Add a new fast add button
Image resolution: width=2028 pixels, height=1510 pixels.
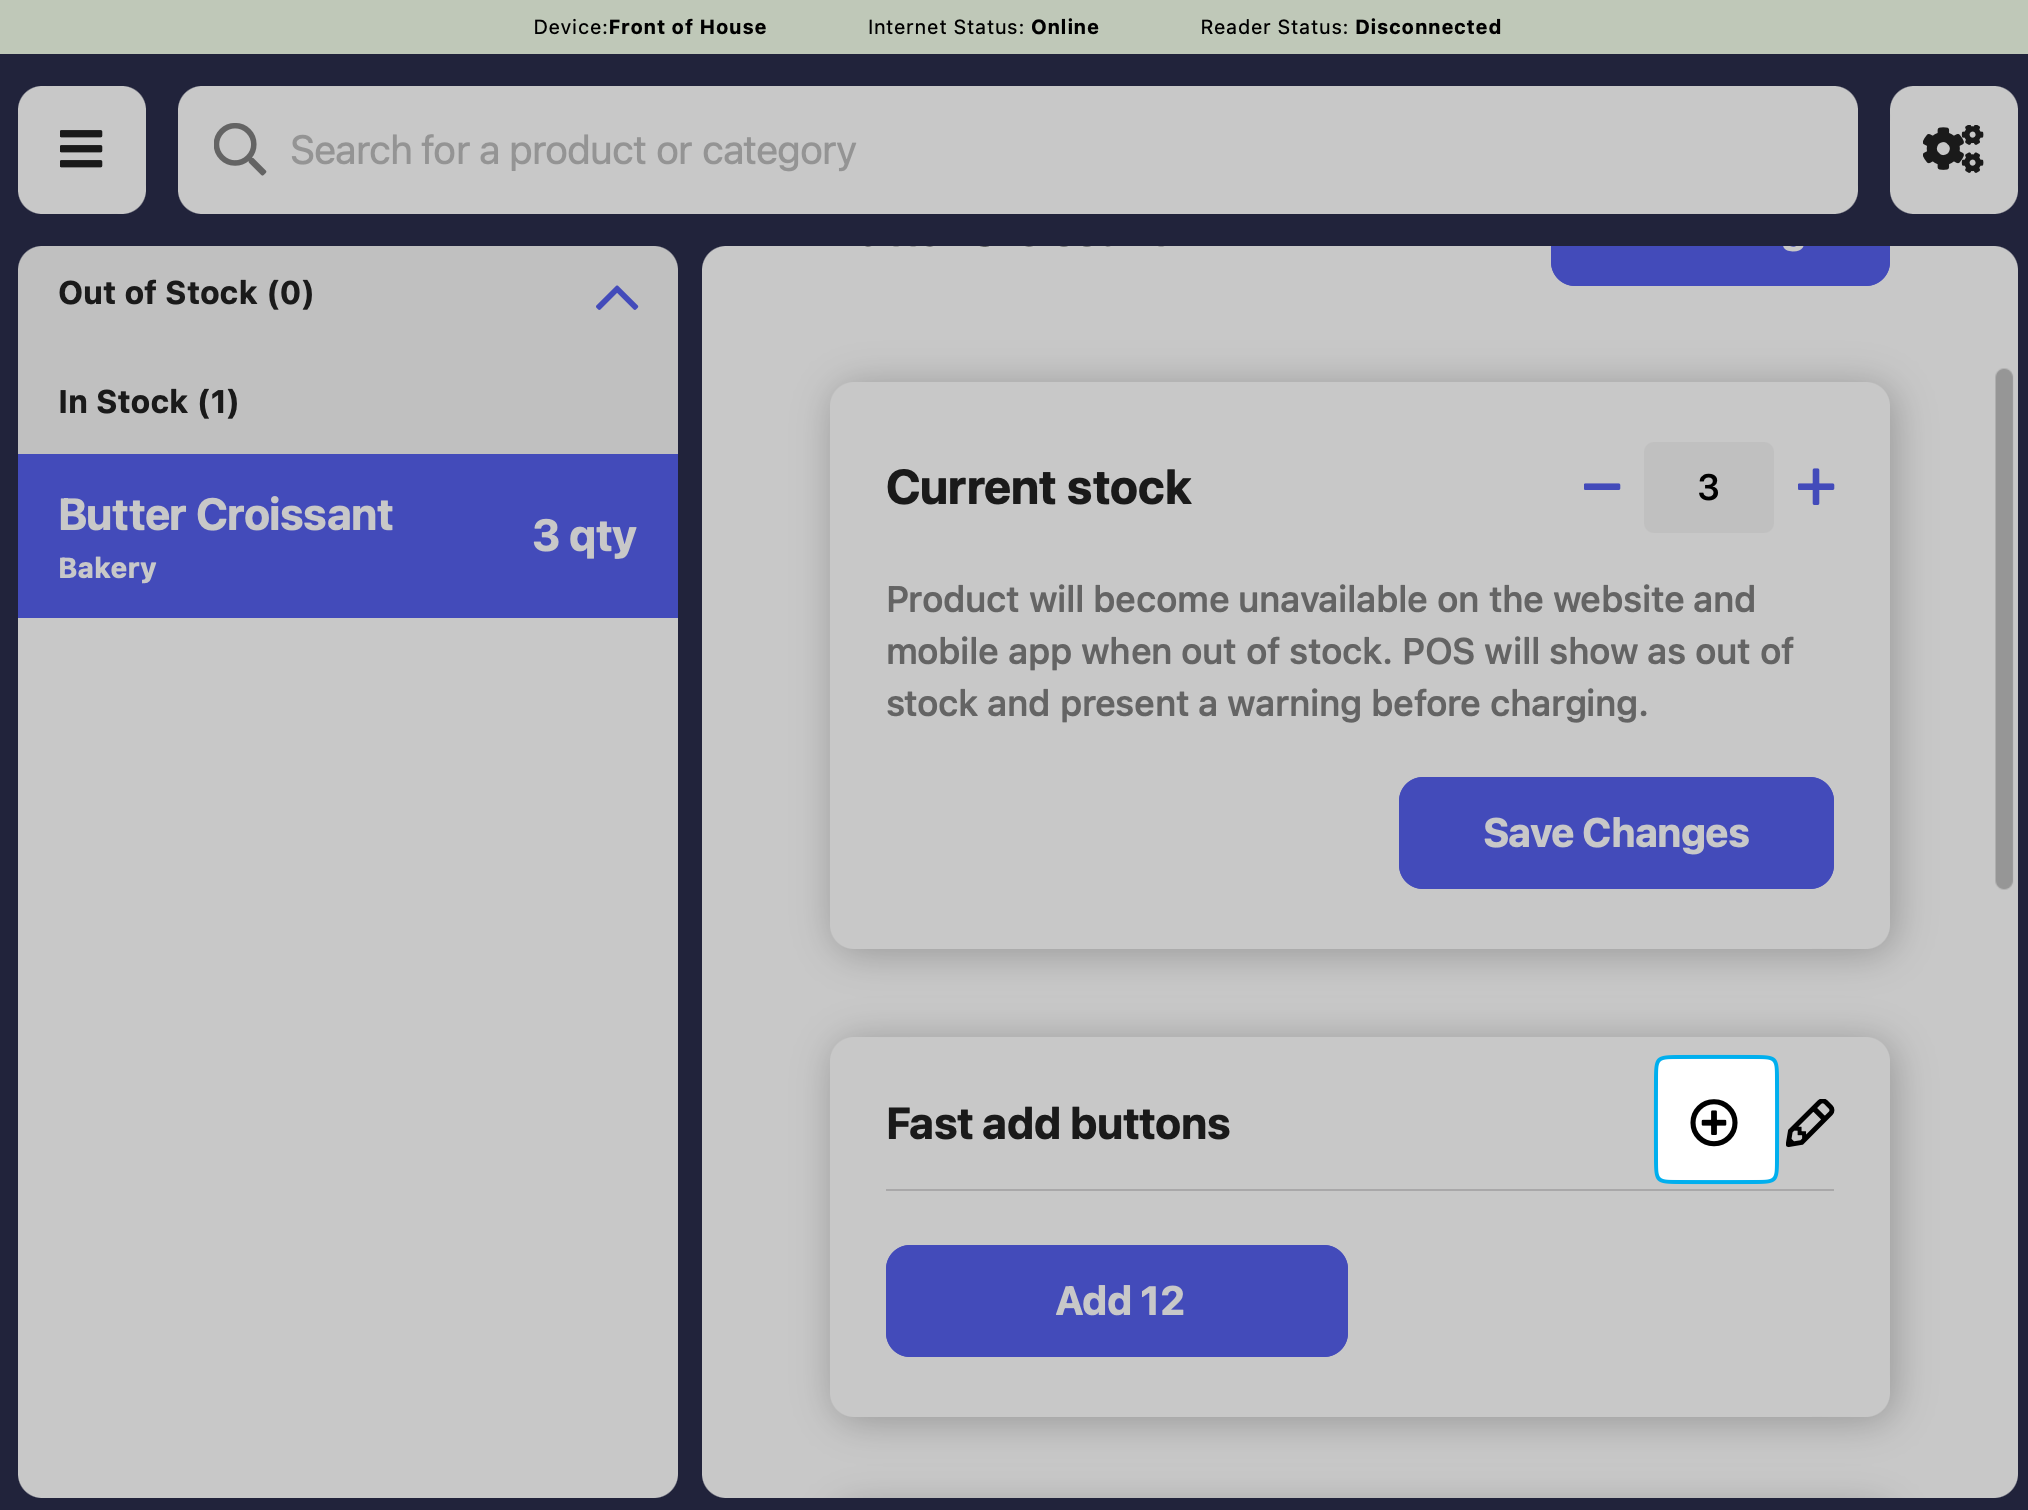tap(1715, 1121)
